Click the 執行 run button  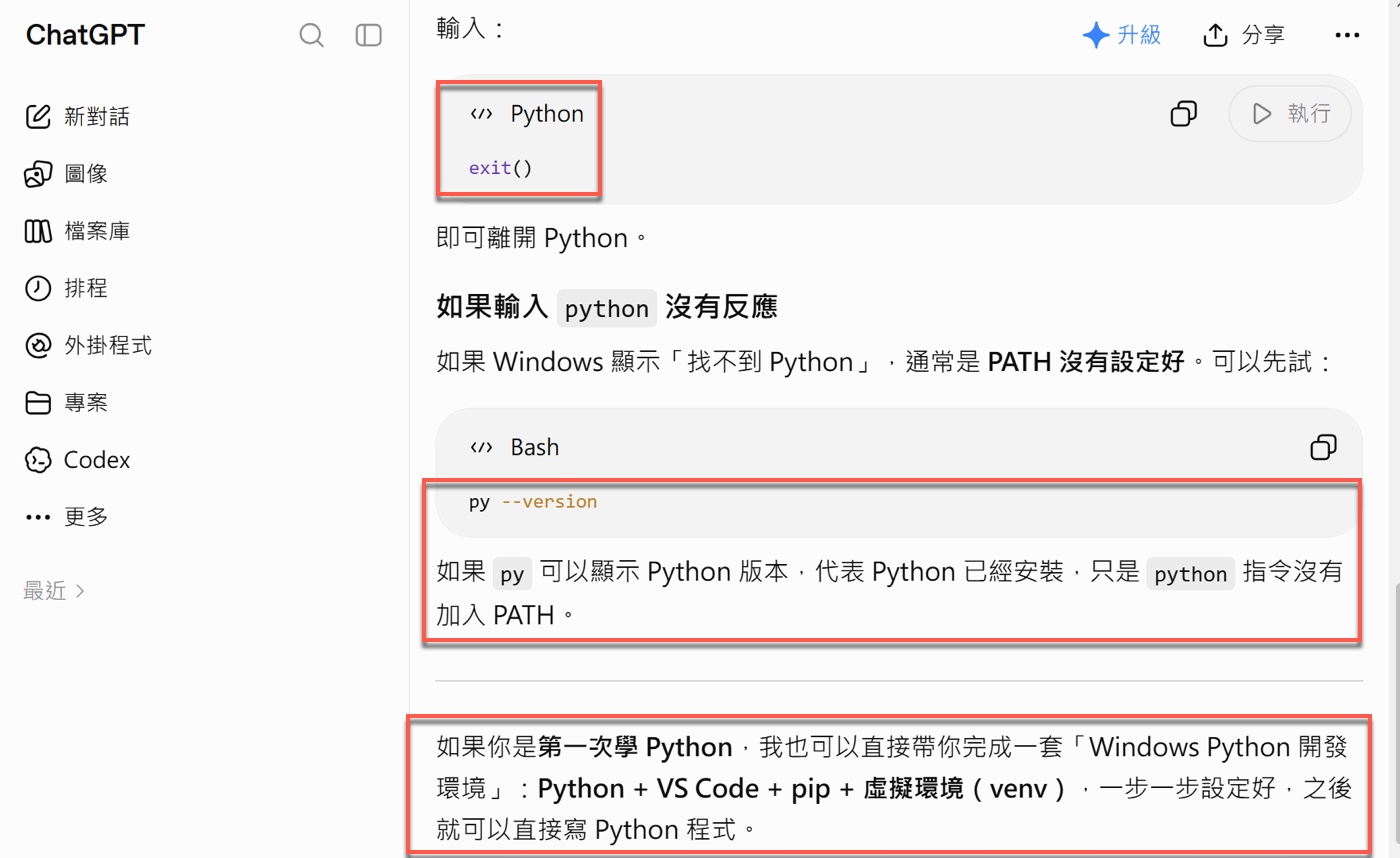pyautogui.click(x=1290, y=114)
